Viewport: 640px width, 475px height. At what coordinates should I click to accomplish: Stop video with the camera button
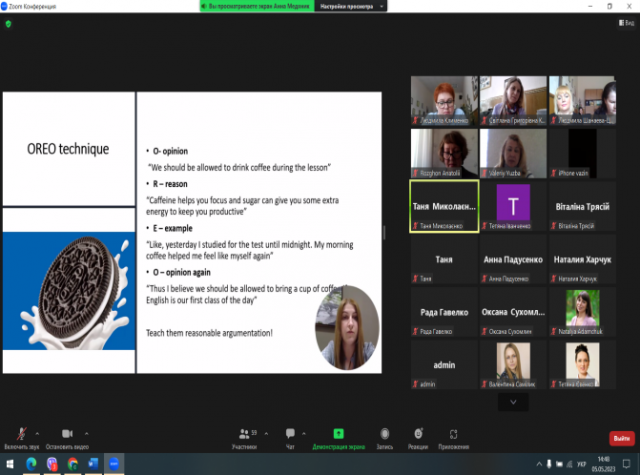pyautogui.click(x=67, y=436)
